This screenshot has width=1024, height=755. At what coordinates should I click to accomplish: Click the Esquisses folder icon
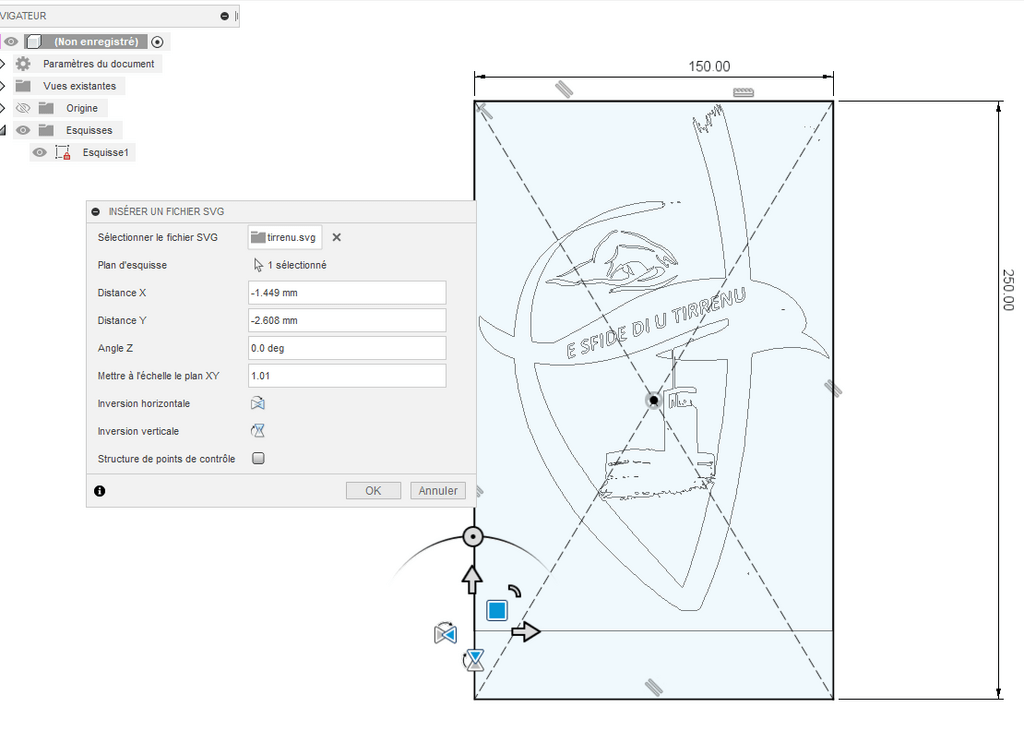coord(46,131)
